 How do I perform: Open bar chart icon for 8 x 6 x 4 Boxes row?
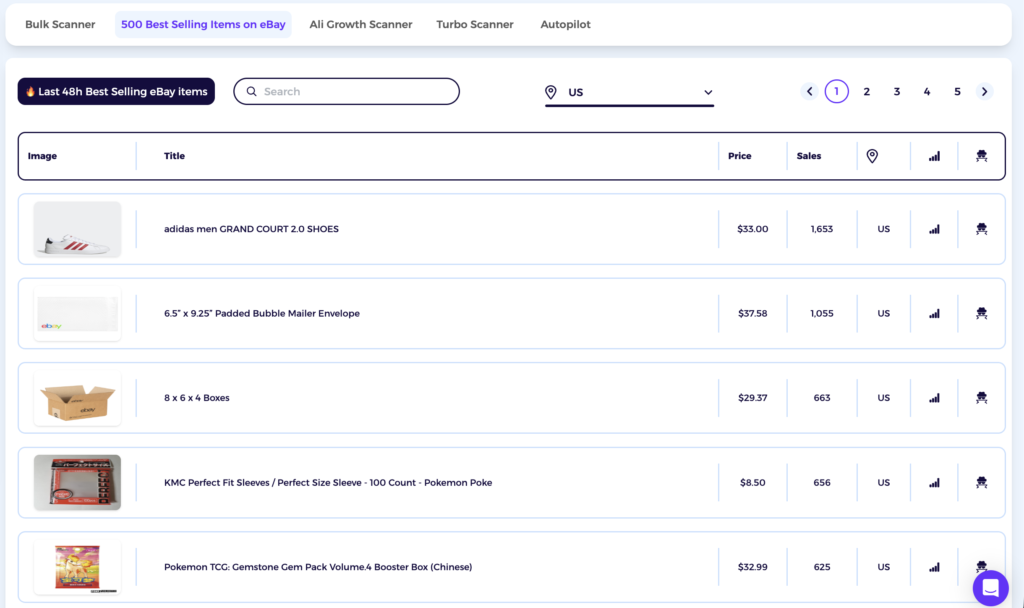pos(935,398)
